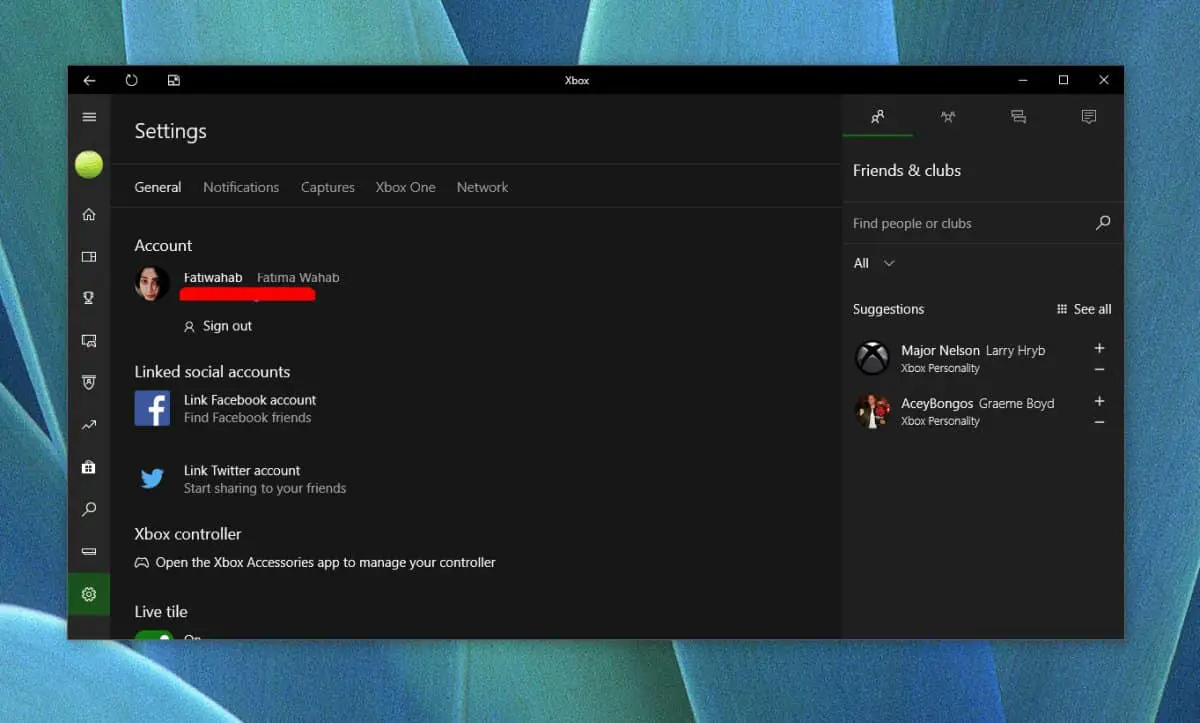
Task: Open Game DVR captures sidebar icon
Action: [x=89, y=341]
